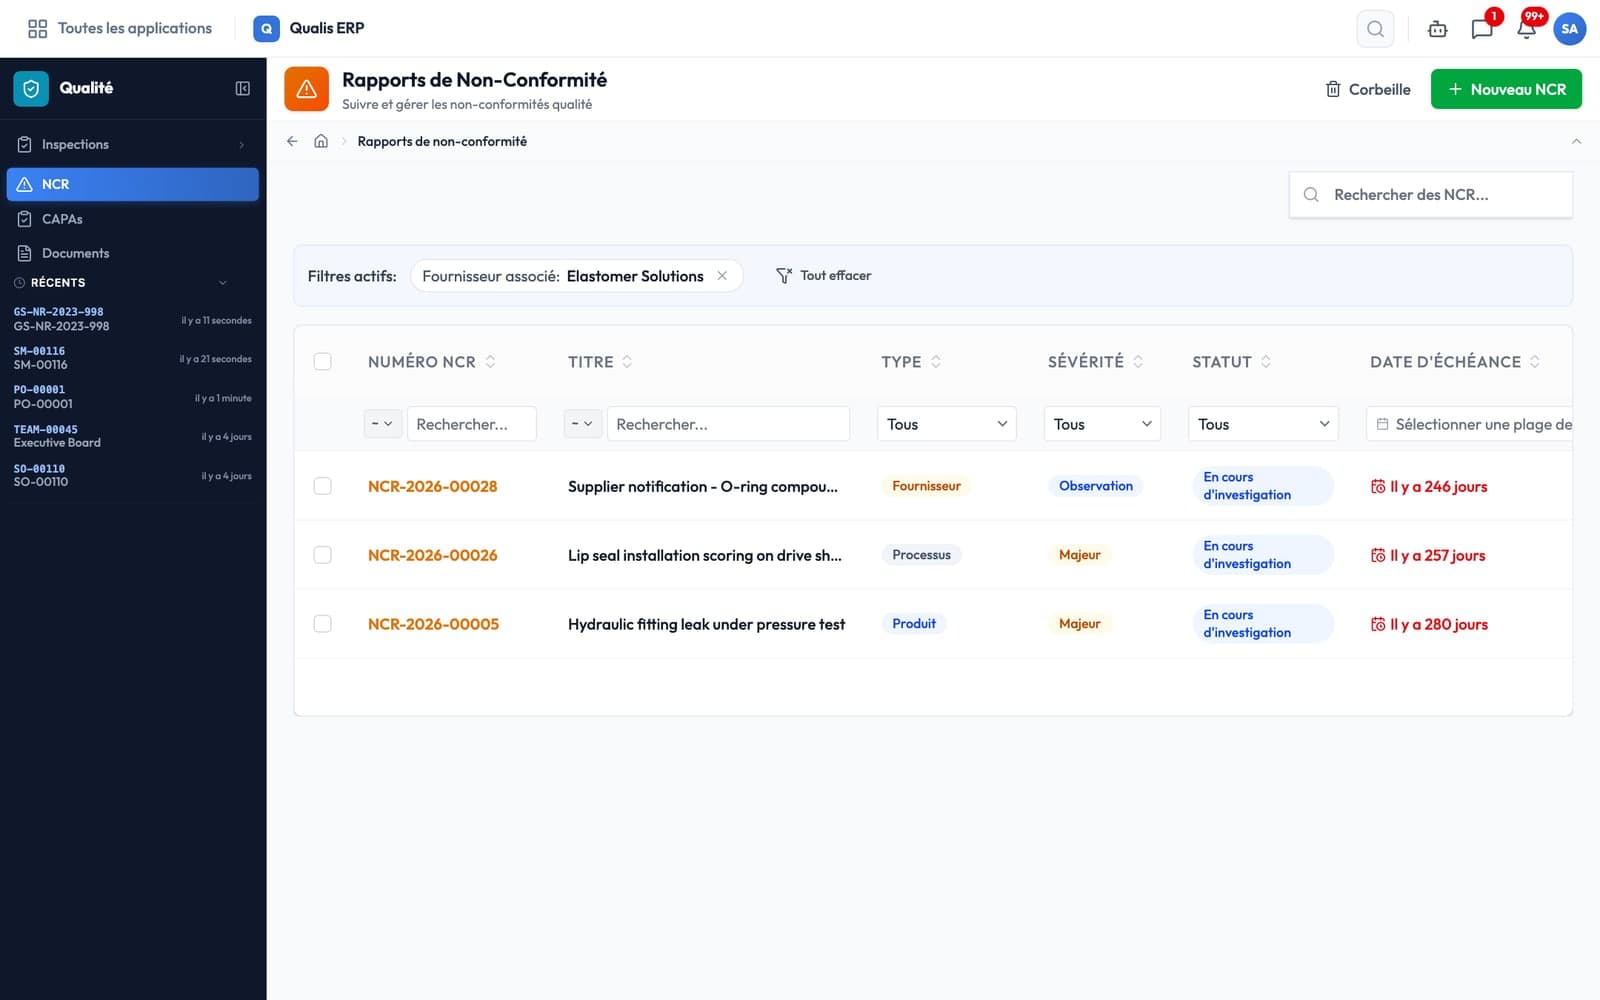The image size is (1600, 1000).
Task: Sort by Statut column
Action: [x=1266, y=362]
